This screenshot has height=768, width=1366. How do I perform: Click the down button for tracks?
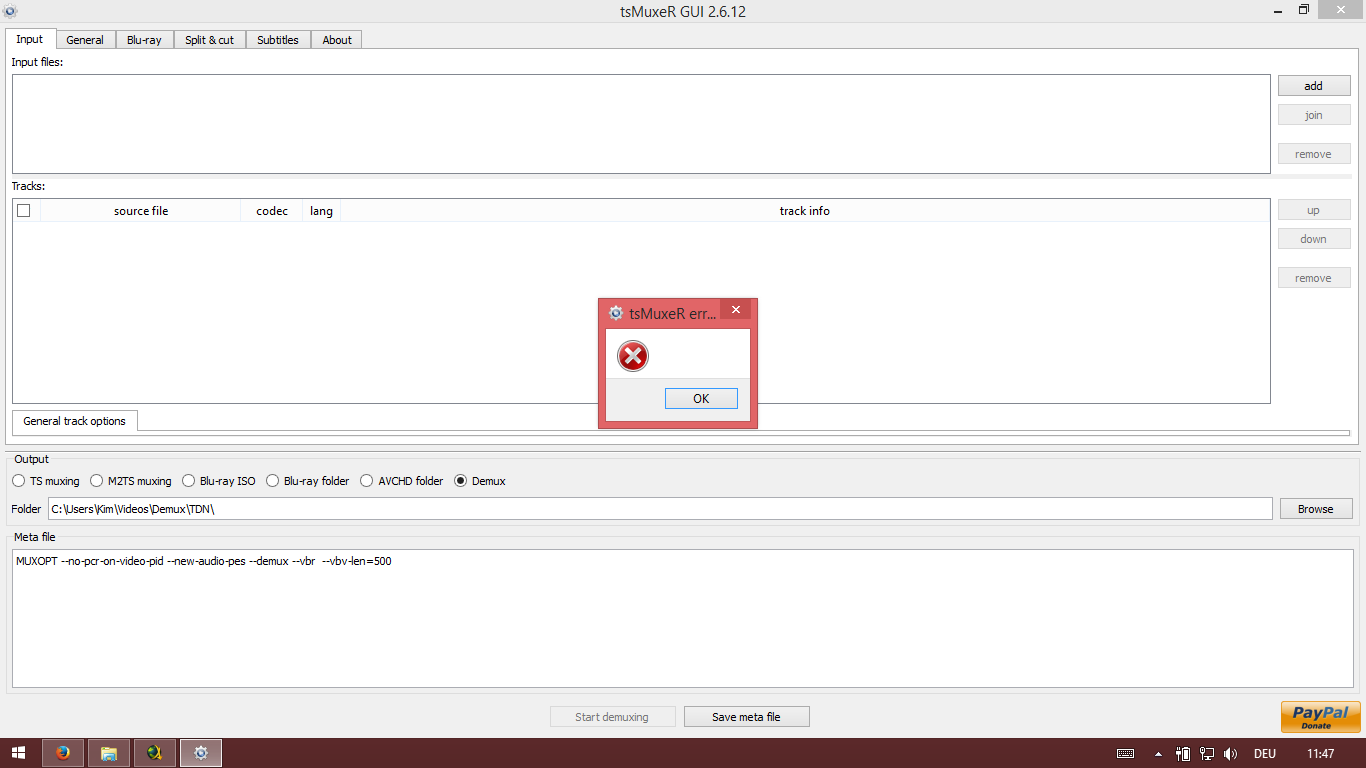click(1314, 239)
